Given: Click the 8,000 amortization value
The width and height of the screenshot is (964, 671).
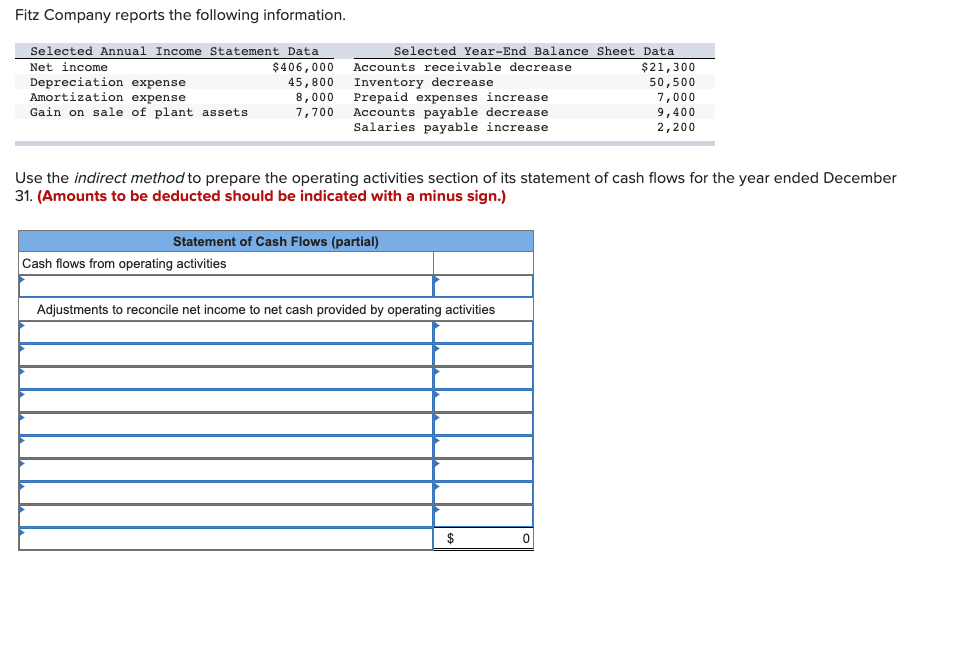Looking at the screenshot, I should click(x=315, y=97).
